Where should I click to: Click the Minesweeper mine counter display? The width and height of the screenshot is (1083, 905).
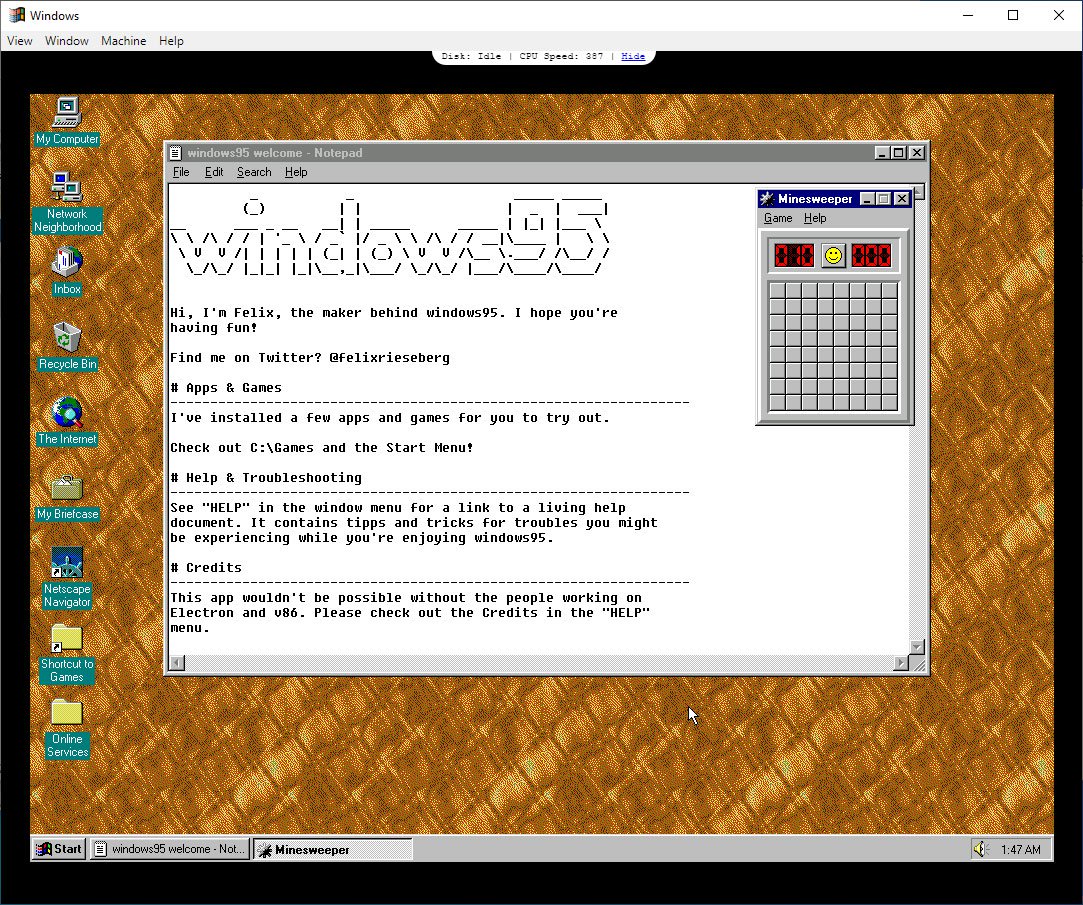pos(794,256)
